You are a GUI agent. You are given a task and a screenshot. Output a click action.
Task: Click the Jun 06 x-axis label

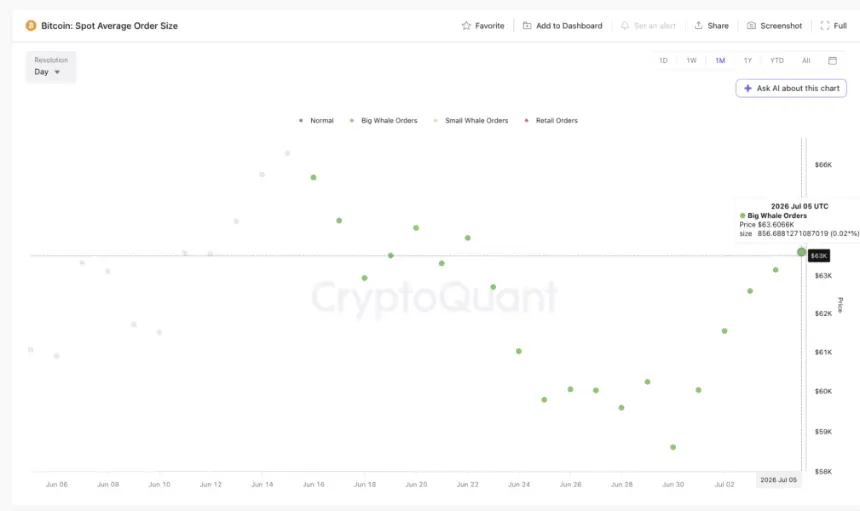pos(56,485)
